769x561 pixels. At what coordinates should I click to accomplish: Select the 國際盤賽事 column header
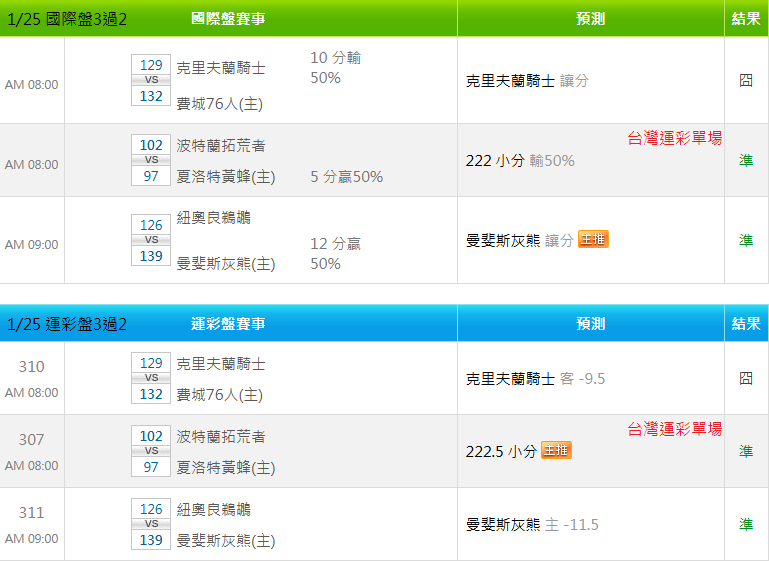pyautogui.click(x=228, y=19)
